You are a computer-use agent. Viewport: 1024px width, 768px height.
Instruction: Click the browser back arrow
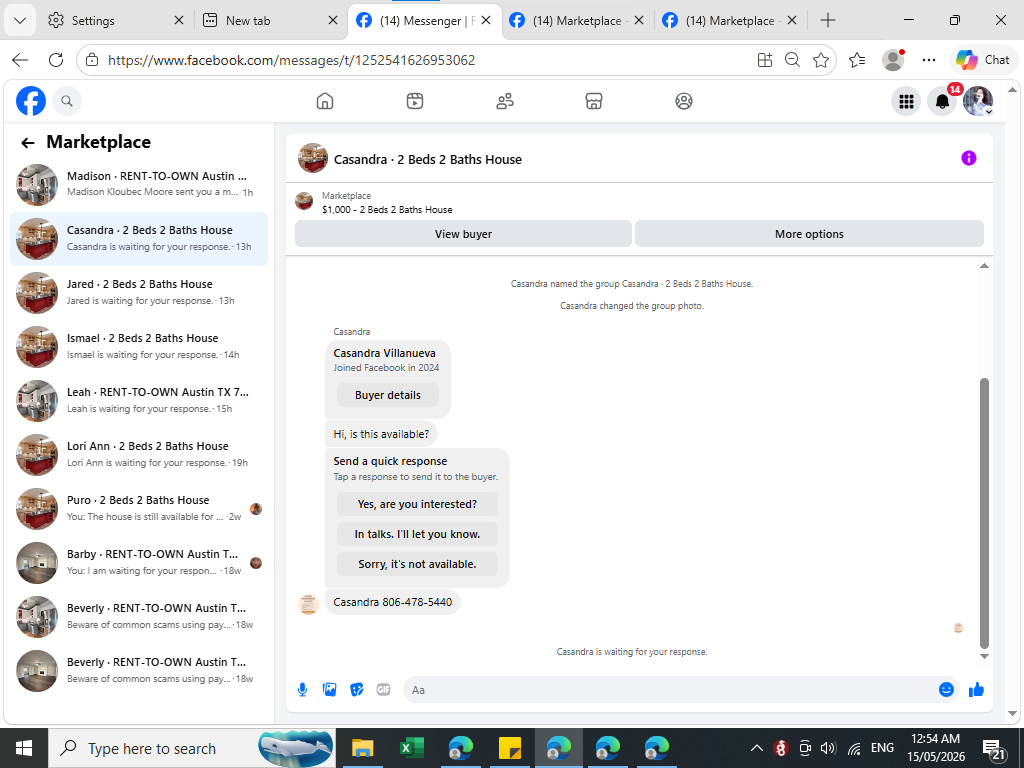pyautogui.click(x=20, y=60)
